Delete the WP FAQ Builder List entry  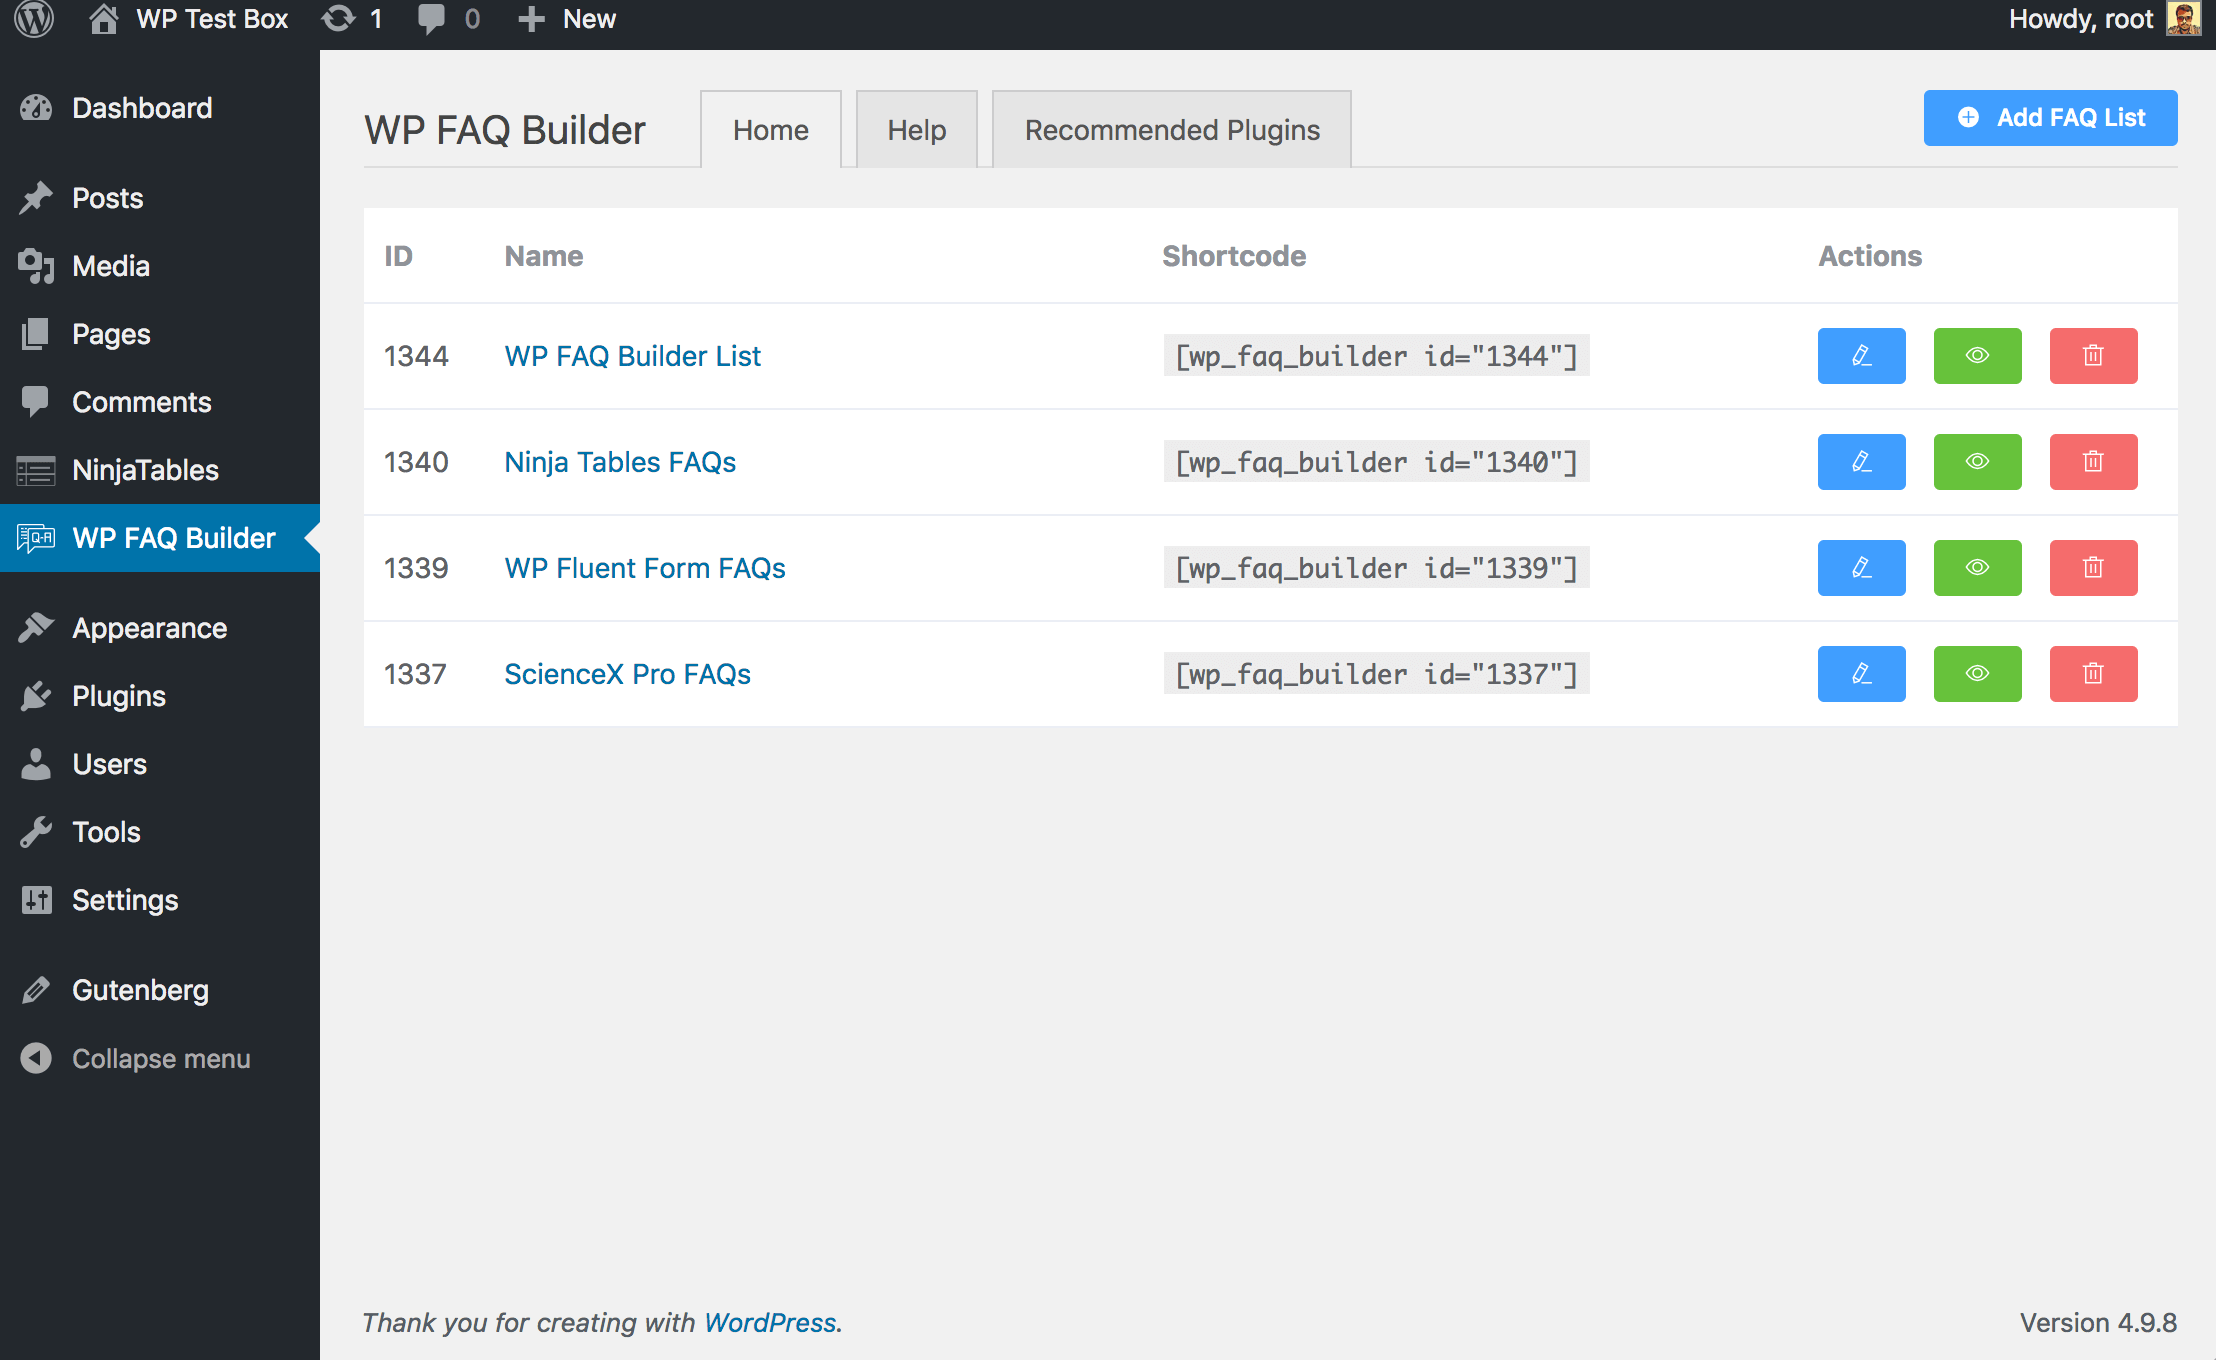(2093, 356)
